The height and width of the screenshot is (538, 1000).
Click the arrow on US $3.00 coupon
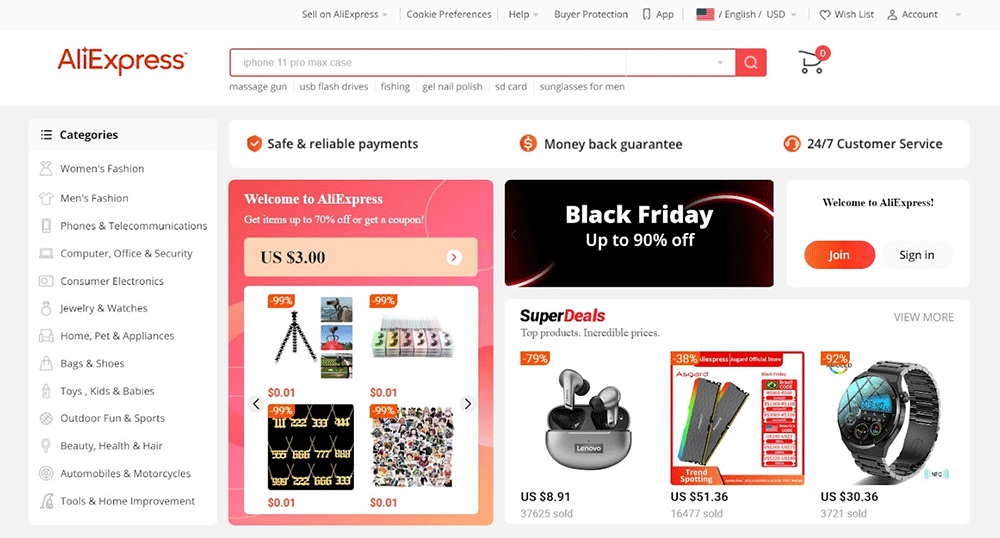point(453,258)
